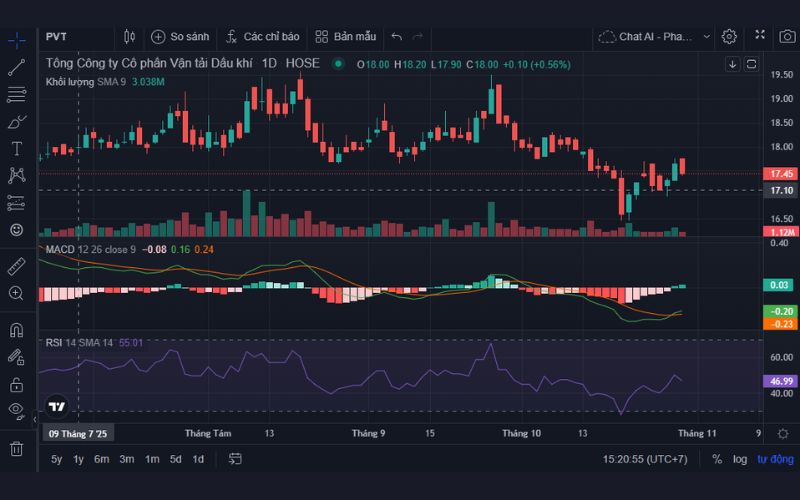The image size is (800, 500).
Task: Hide all drawings with eye icon
Action: click(x=16, y=410)
